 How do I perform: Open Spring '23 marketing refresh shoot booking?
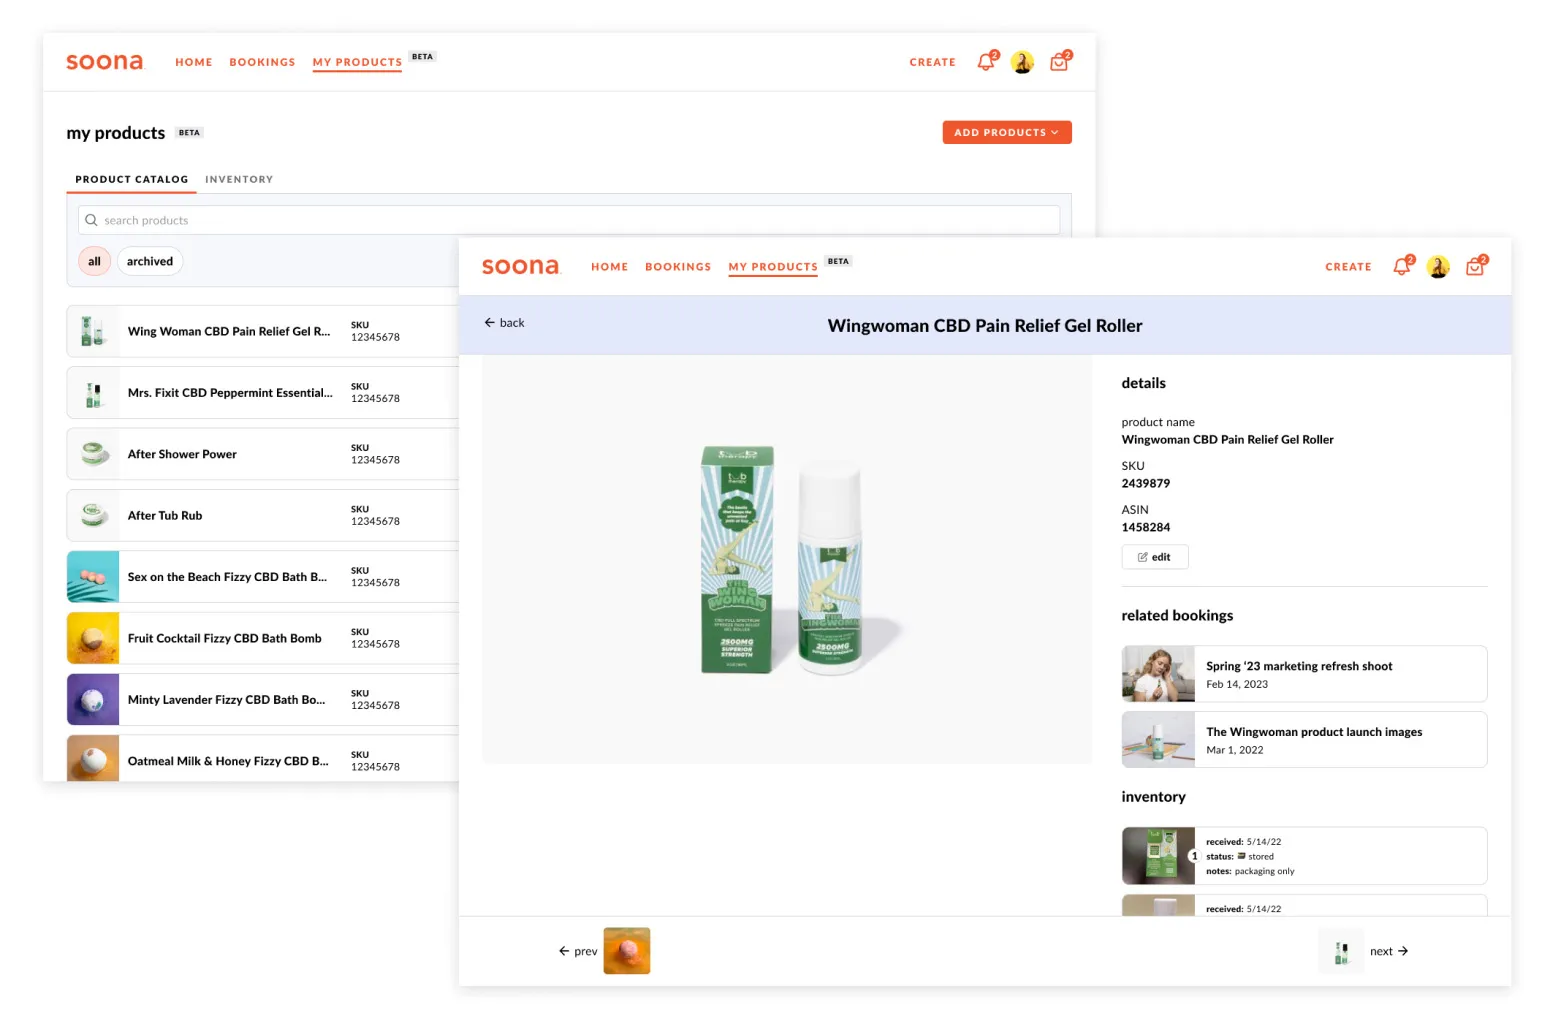click(1304, 674)
